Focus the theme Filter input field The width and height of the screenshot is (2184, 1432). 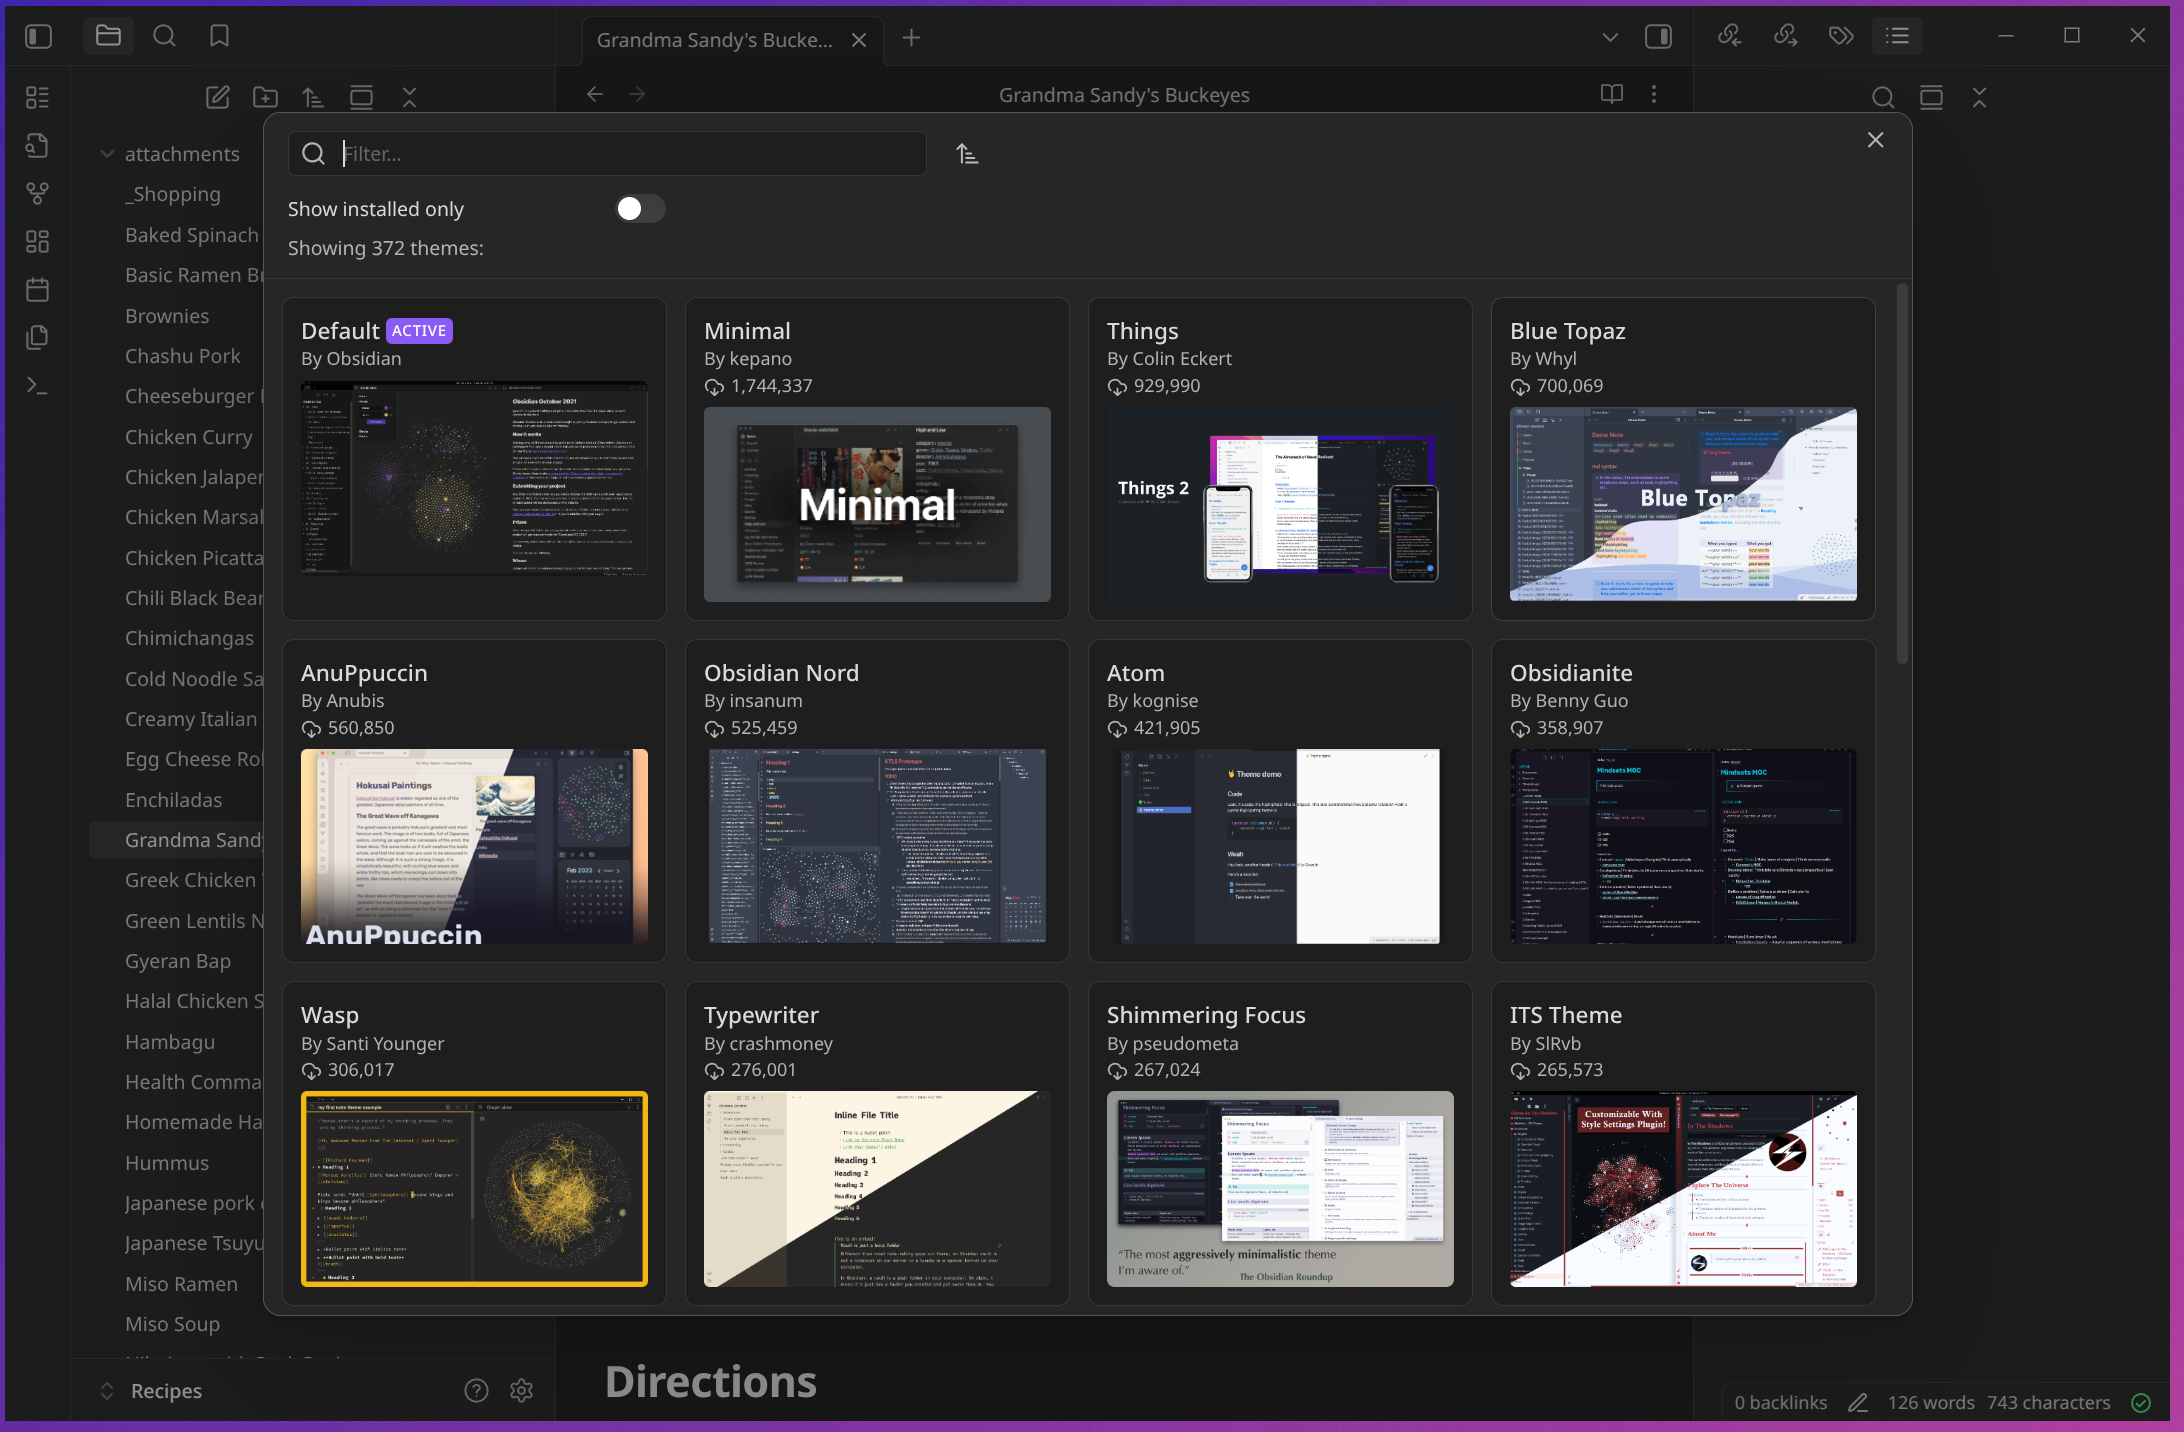(x=630, y=154)
